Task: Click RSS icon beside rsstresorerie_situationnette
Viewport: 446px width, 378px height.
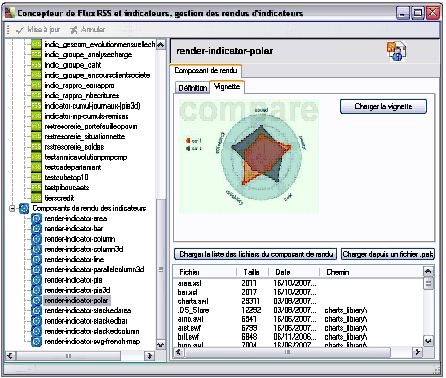Action: pos(36,137)
